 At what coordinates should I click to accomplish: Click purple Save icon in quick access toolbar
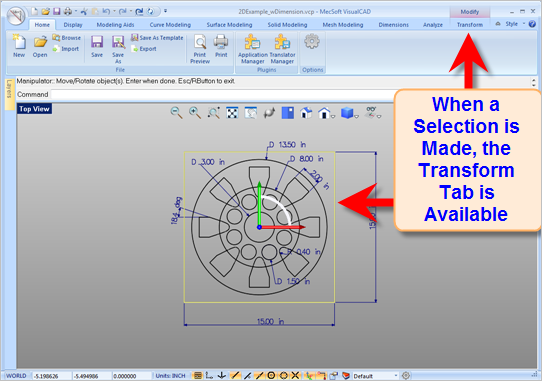tap(57, 11)
